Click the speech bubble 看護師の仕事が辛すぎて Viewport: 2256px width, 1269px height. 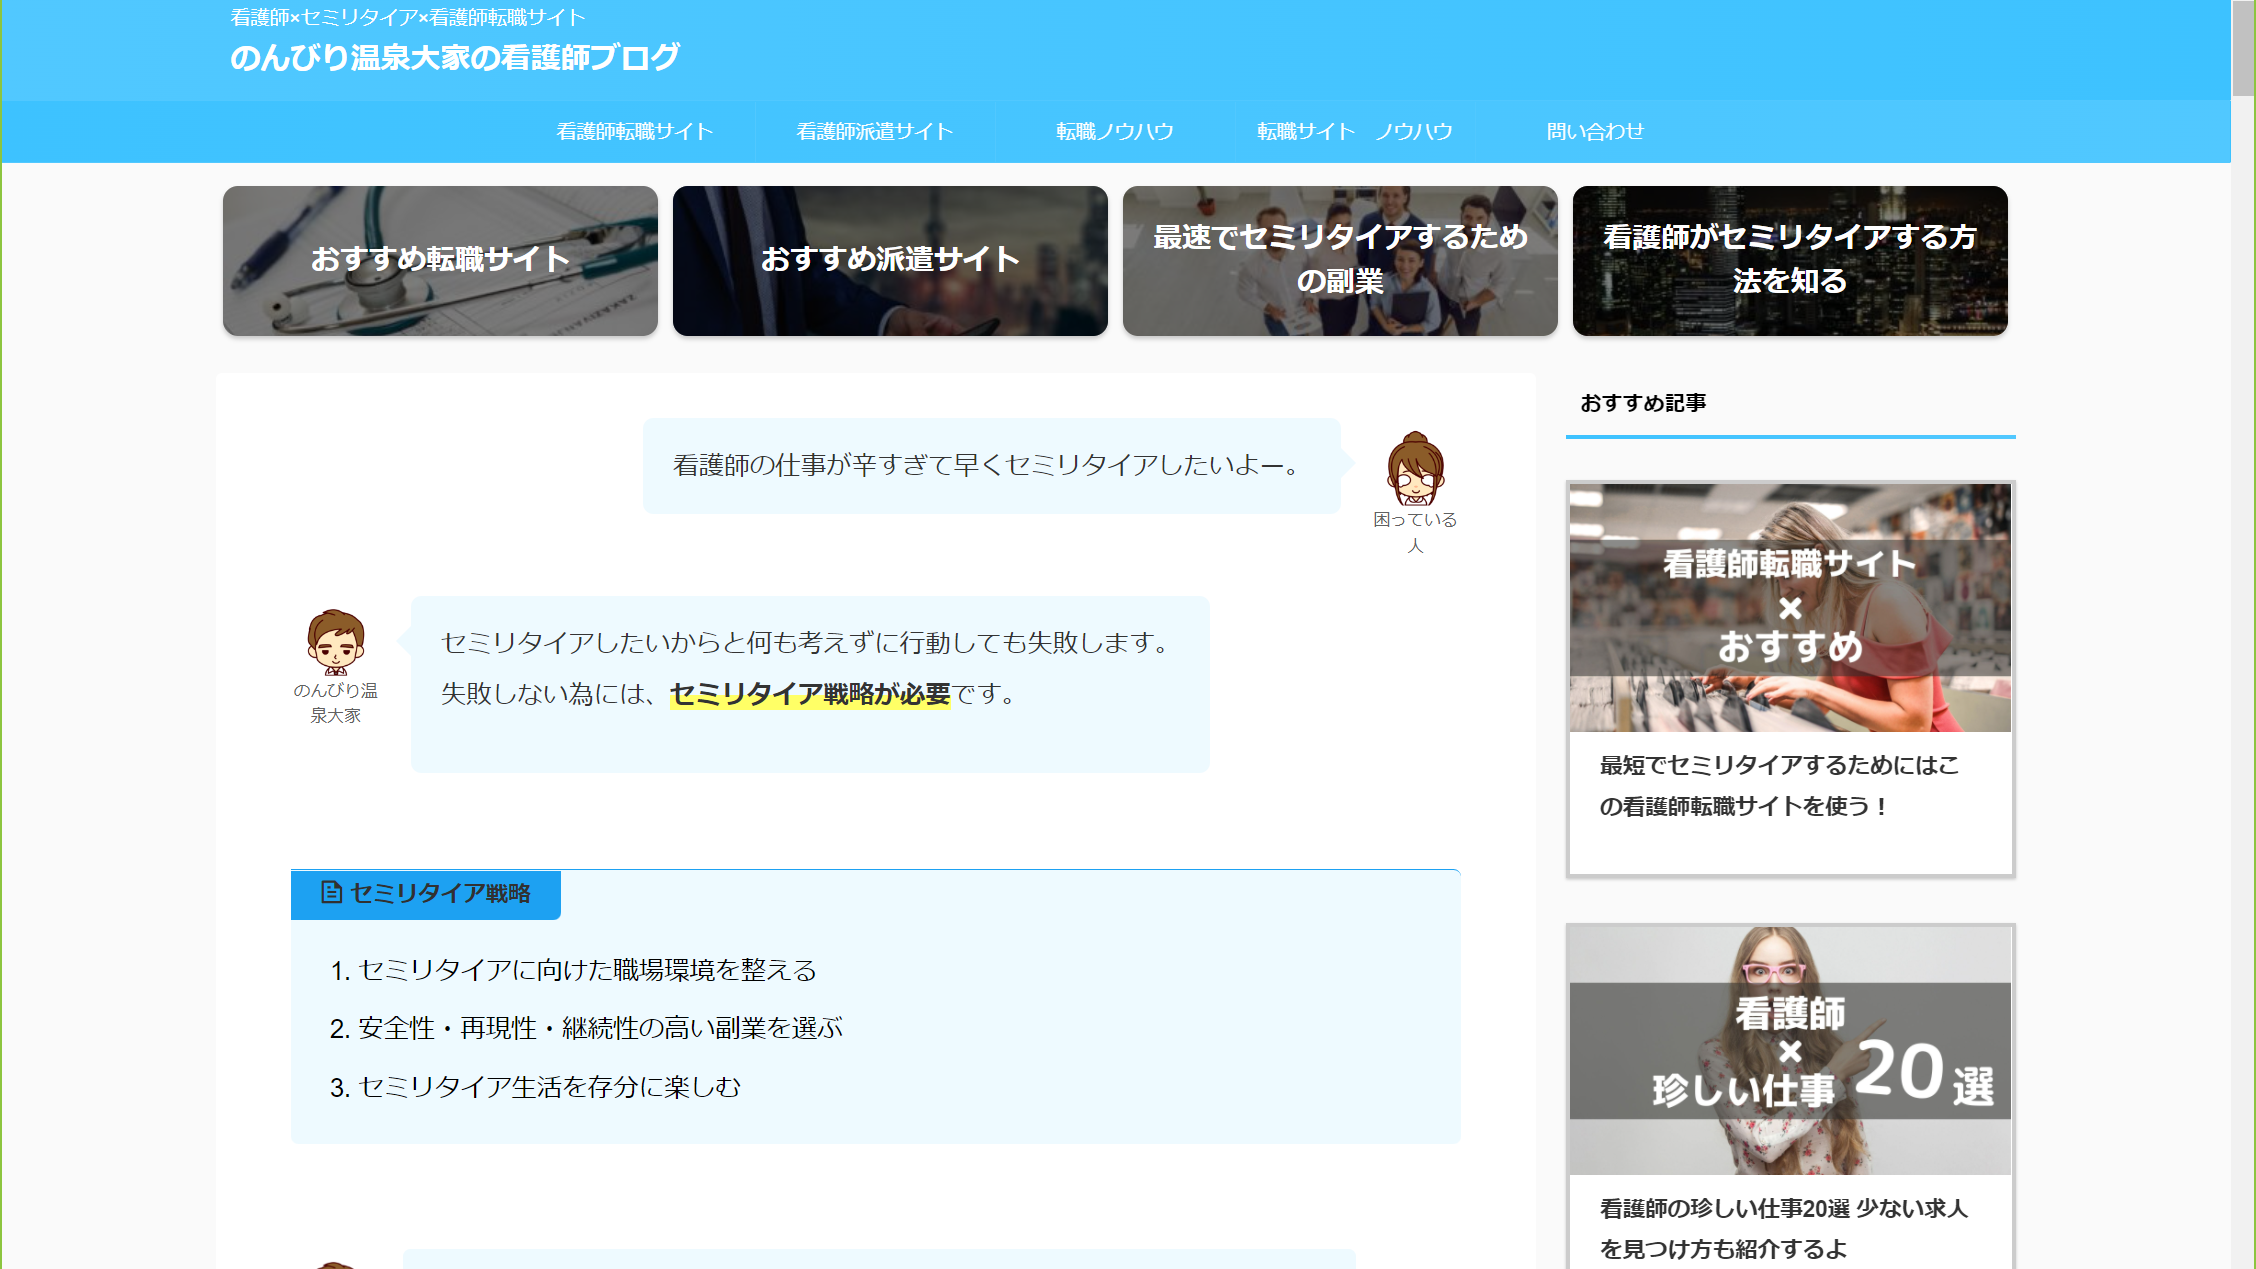point(992,466)
